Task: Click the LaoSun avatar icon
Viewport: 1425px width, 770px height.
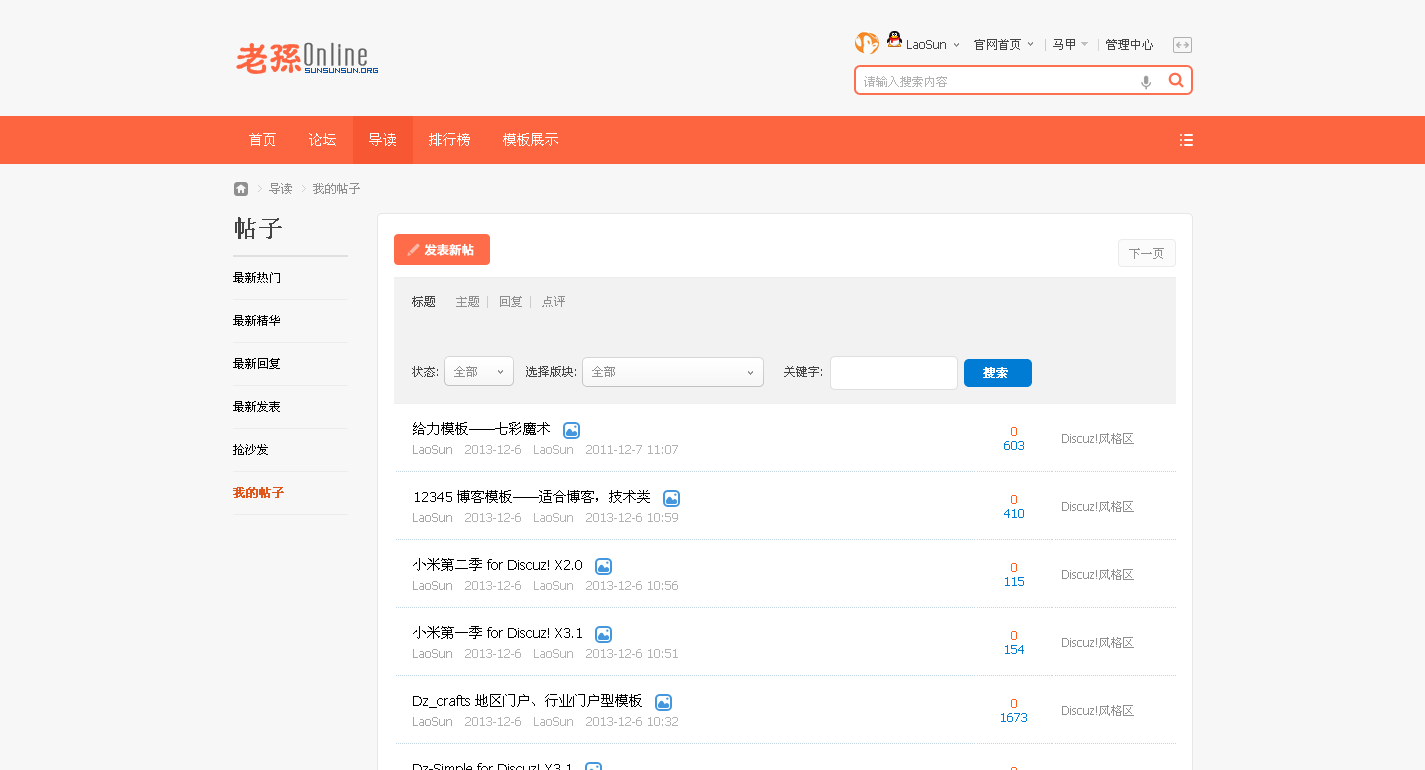Action: (x=866, y=43)
